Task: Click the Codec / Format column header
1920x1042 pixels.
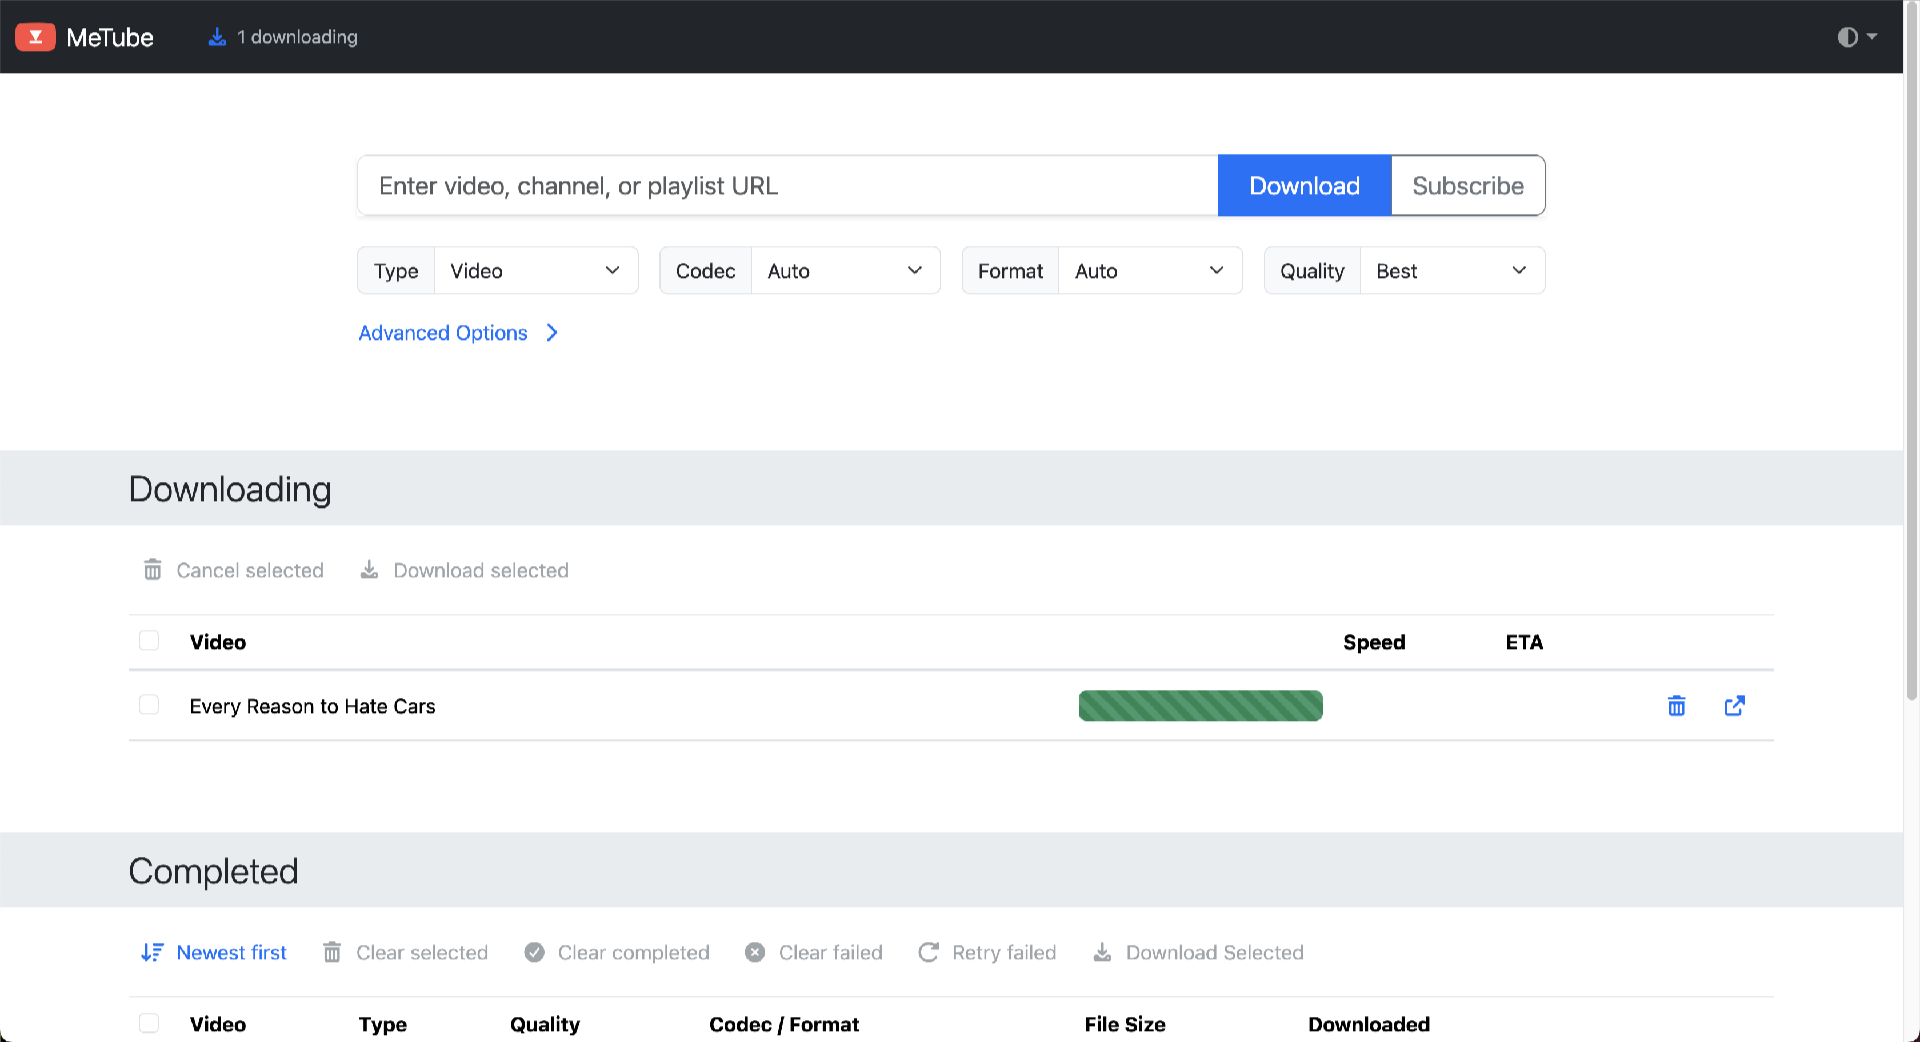Action: (784, 1024)
